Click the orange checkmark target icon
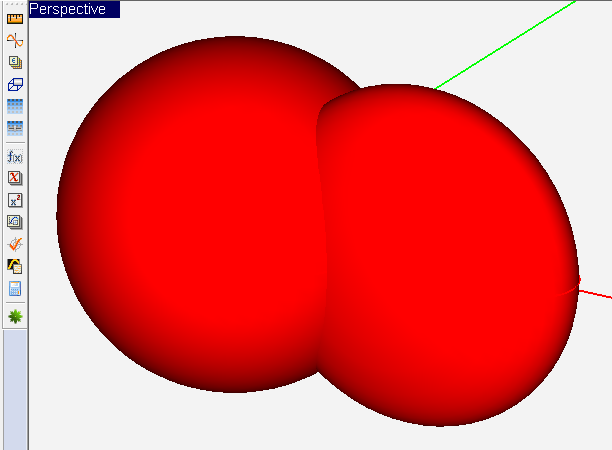Viewport: 612px width, 450px height. coord(15,244)
